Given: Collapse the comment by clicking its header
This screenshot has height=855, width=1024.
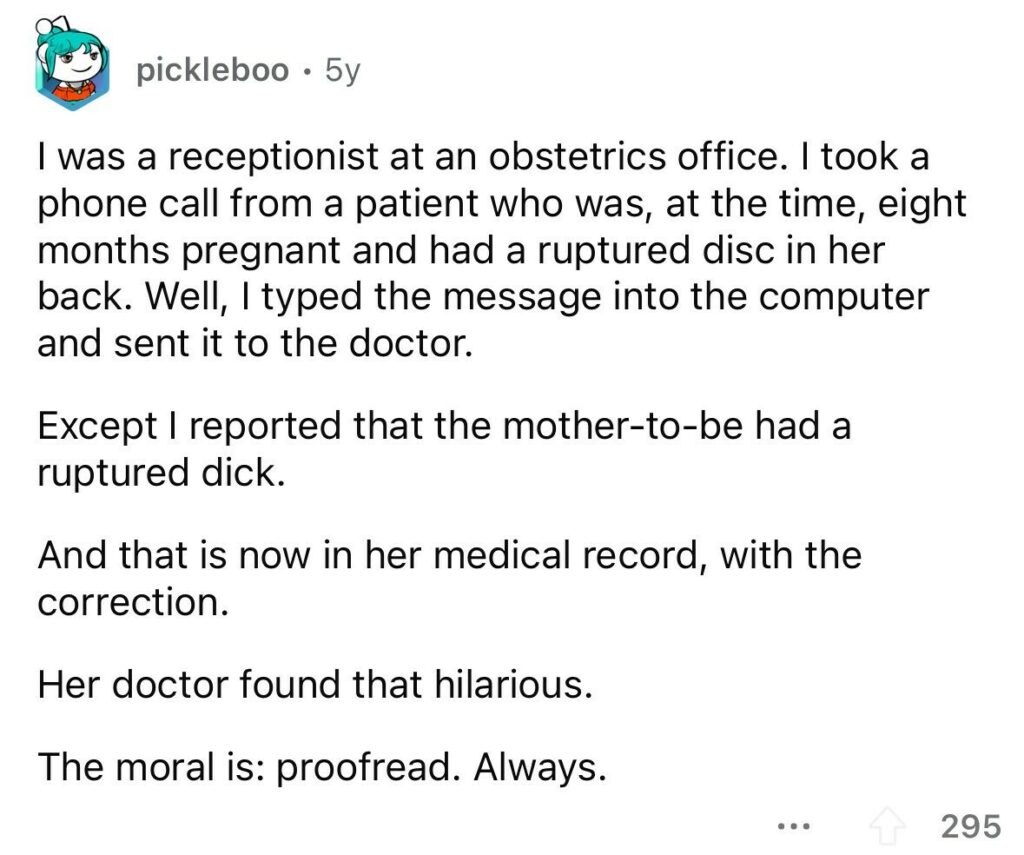Looking at the screenshot, I should [210, 68].
